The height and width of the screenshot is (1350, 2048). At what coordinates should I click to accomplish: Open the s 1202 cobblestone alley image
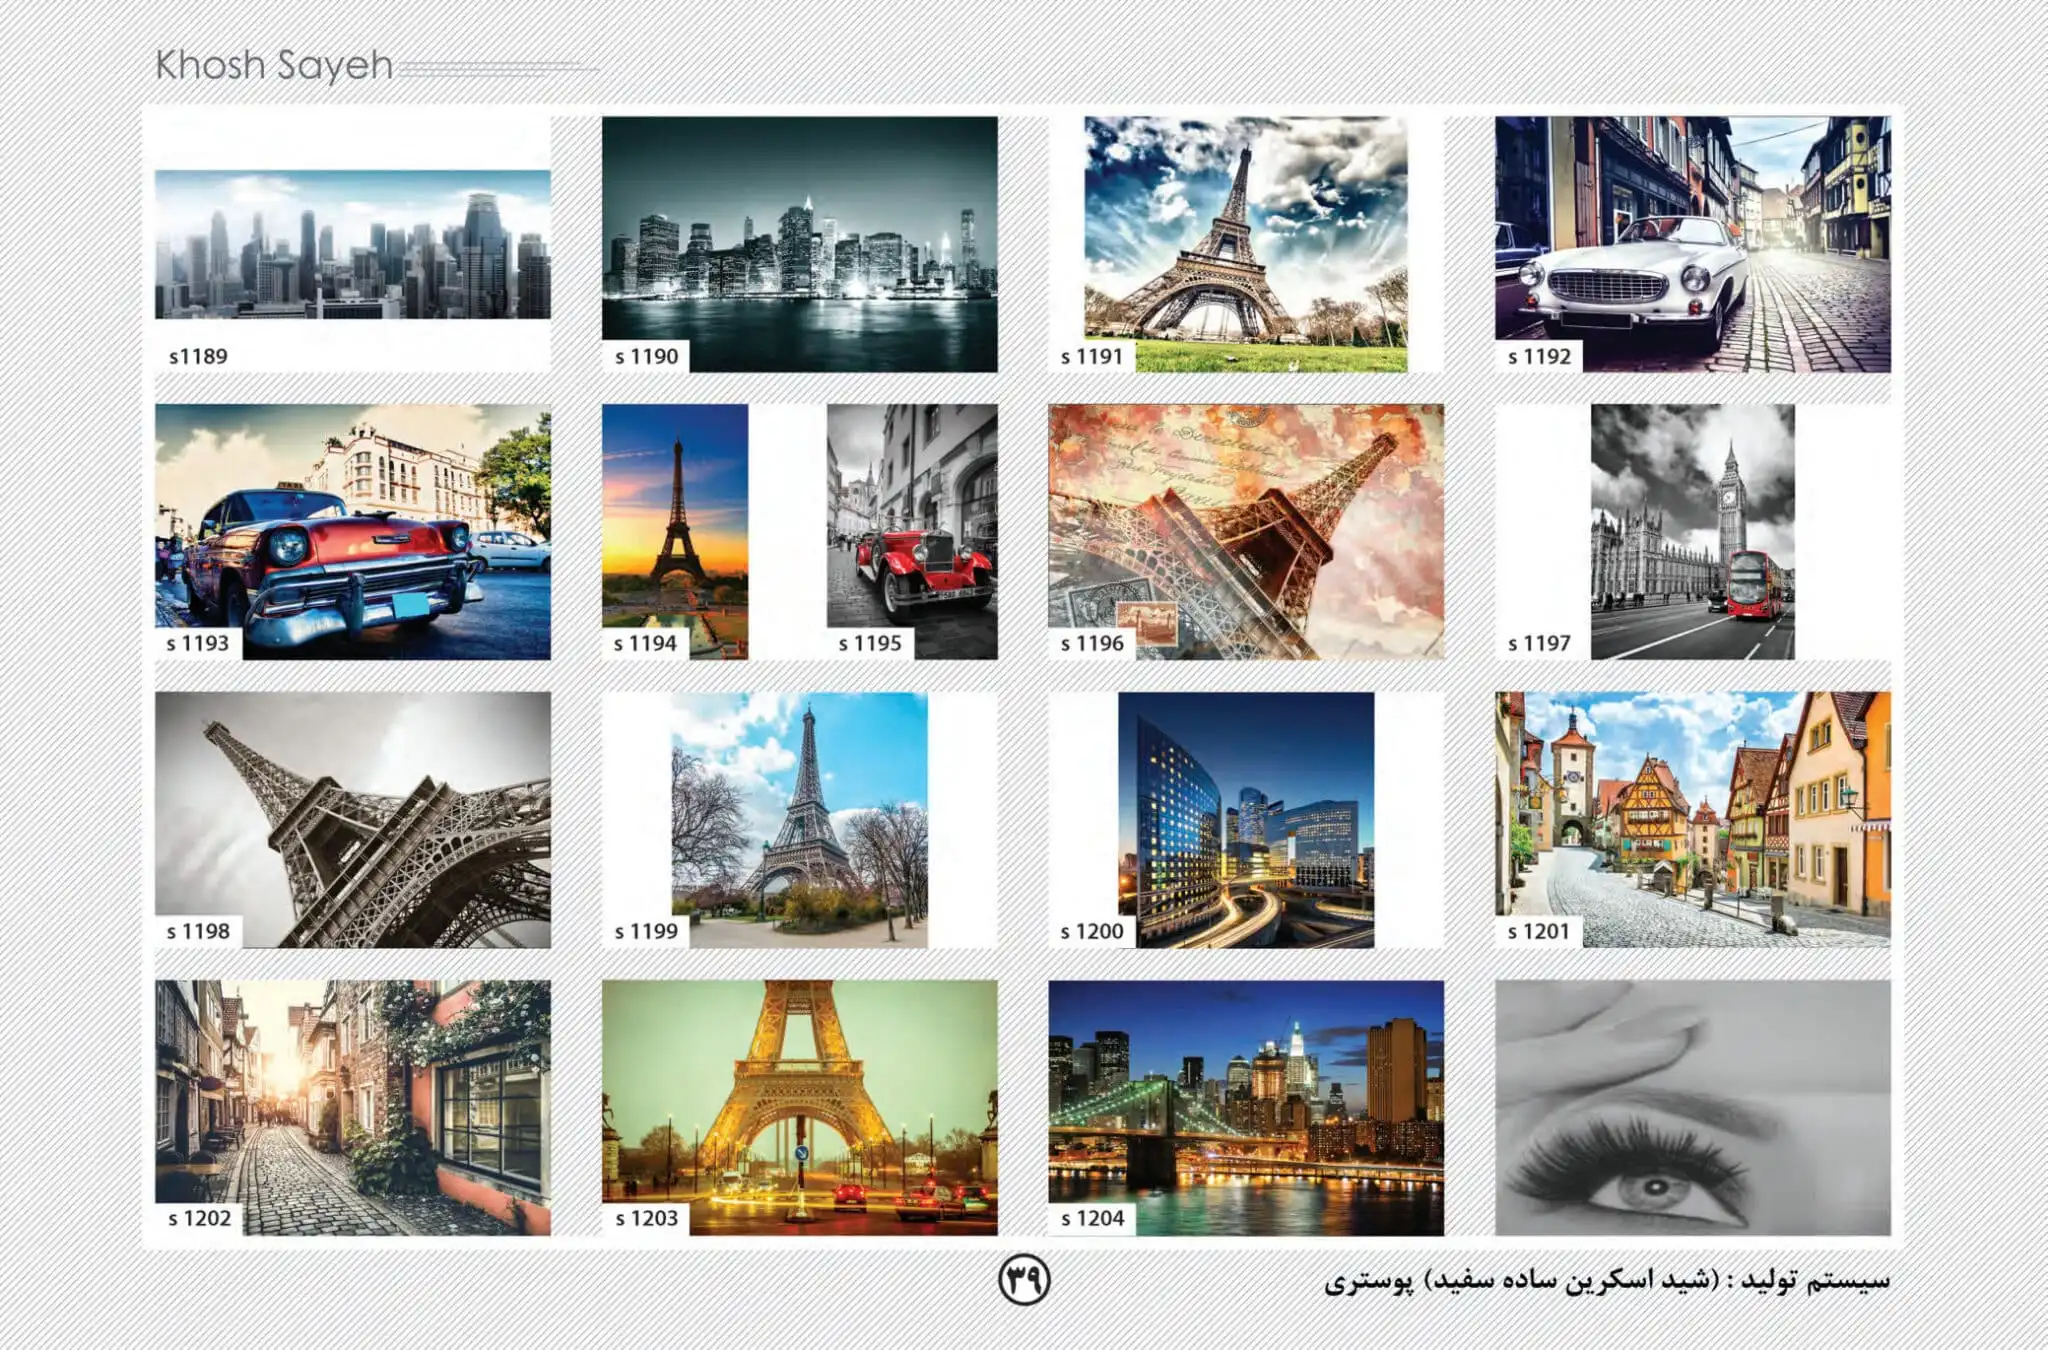coord(352,1108)
